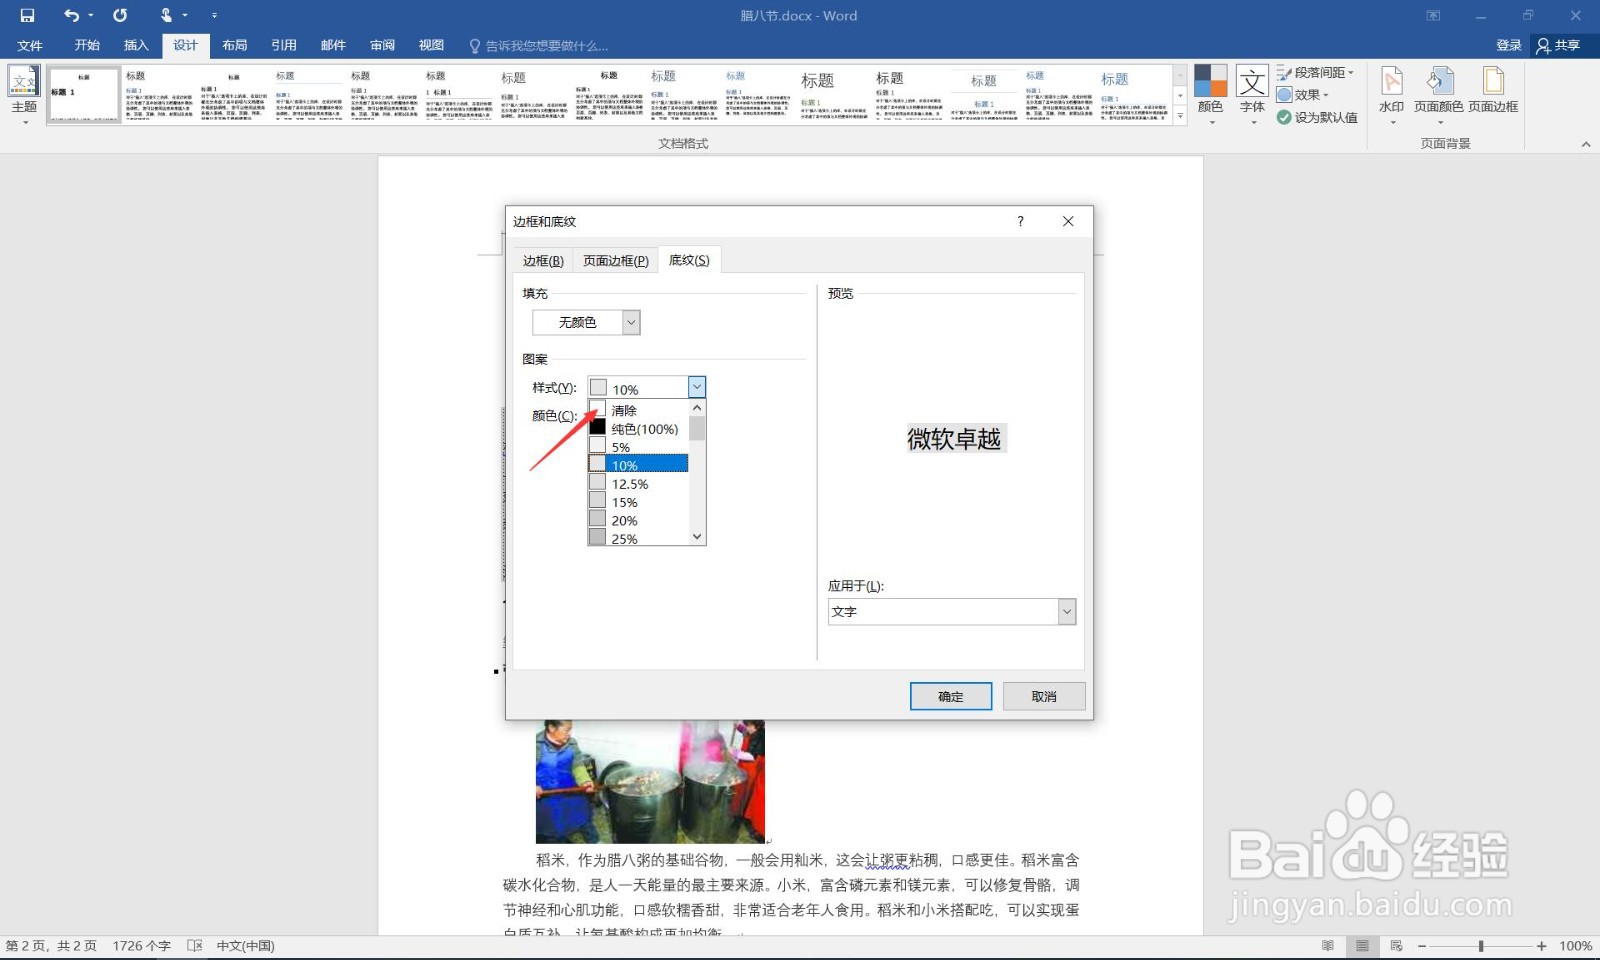This screenshot has height=960, width=1600.
Task: Click the page count in status bar
Action: 51,945
